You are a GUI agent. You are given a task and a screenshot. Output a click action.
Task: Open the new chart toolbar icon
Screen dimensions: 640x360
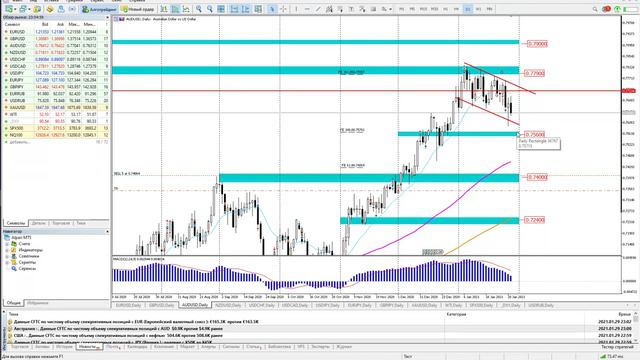point(10,9)
